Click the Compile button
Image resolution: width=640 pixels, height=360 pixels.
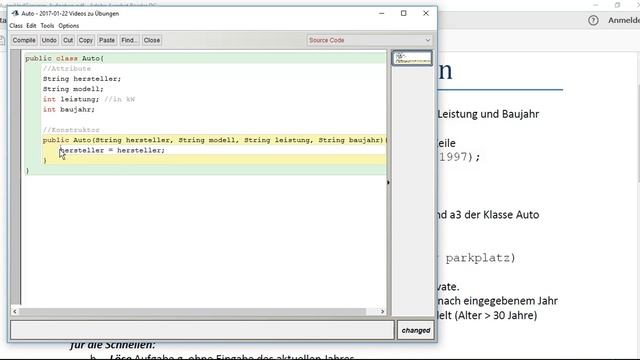pyautogui.click(x=24, y=40)
